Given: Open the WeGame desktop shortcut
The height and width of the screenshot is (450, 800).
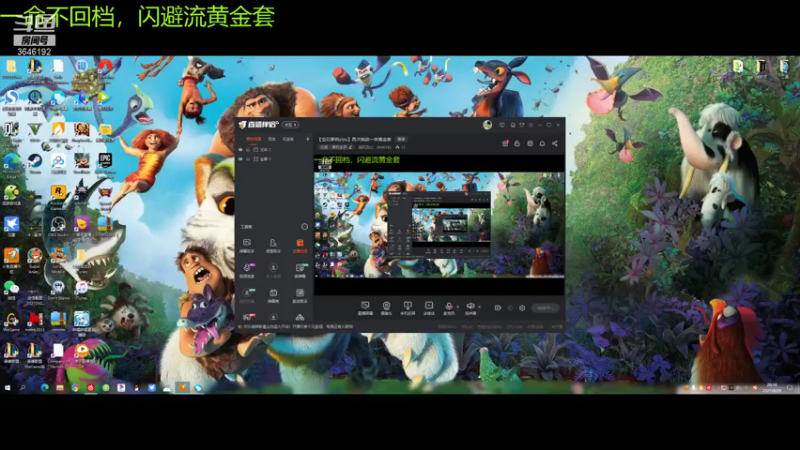Looking at the screenshot, I should pos(11,322).
